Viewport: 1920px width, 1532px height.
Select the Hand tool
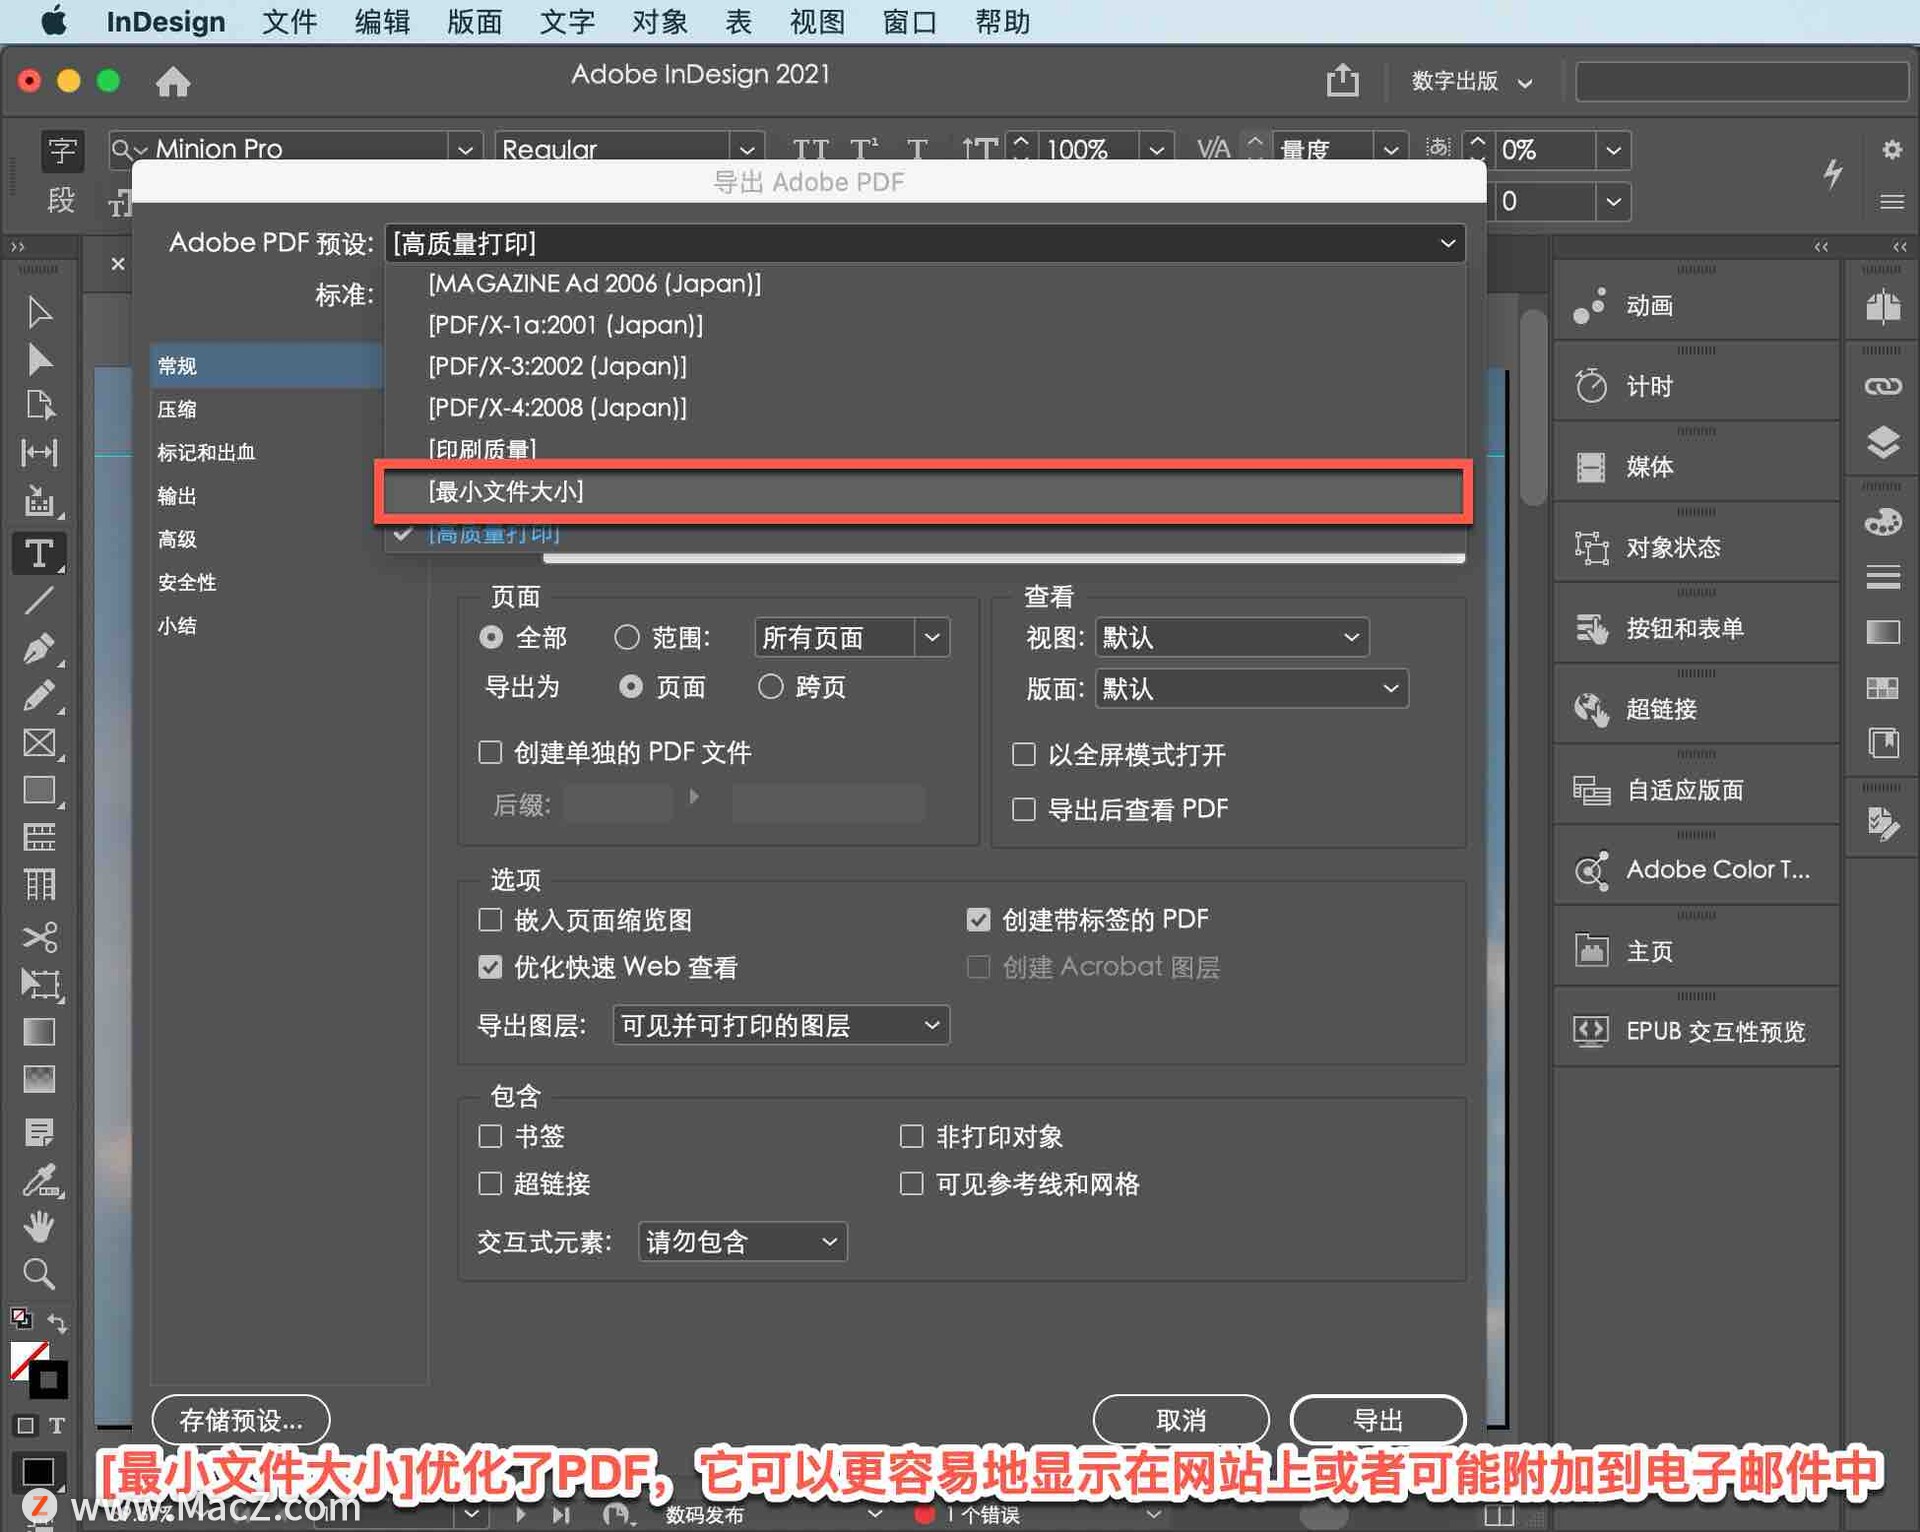pos(39,1226)
